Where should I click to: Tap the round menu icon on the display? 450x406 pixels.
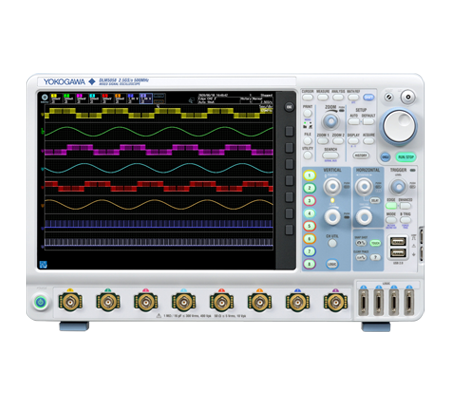click(x=45, y=98)
